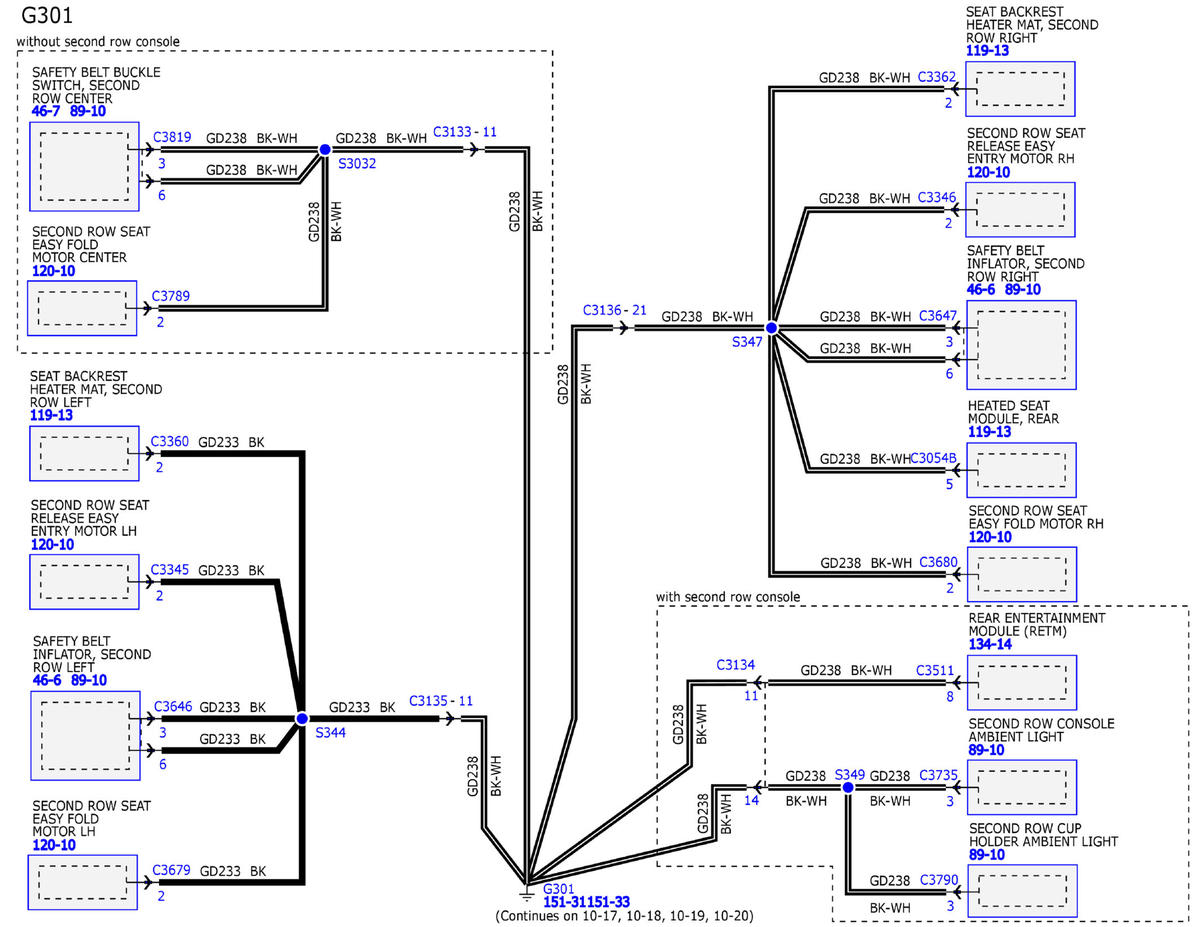1200x927 pixels.
Task: Open connector link C3680
Action: (x=938, y=563)
